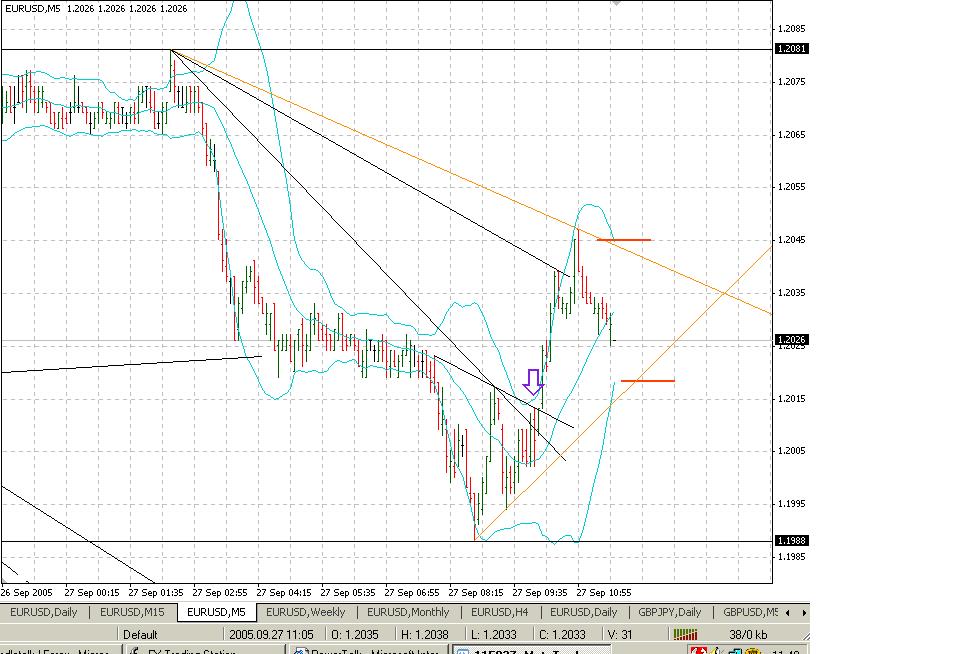Click the Default profile in status bar

140,634
